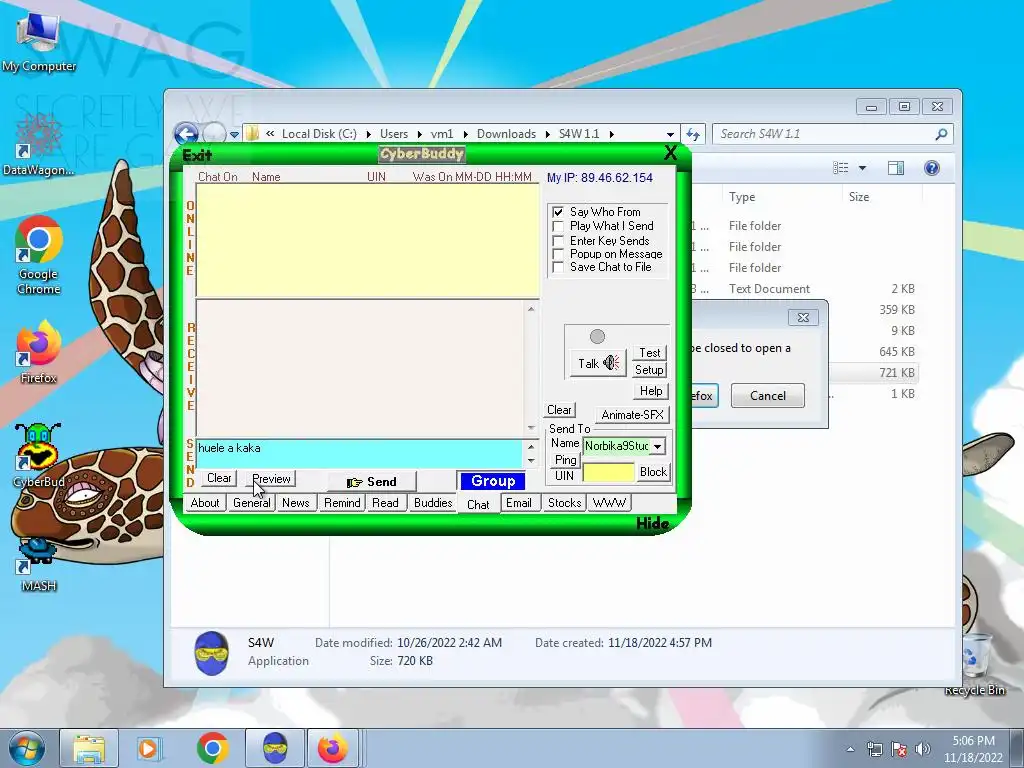Switch to Buddies tab

click(x=433, y=502)
